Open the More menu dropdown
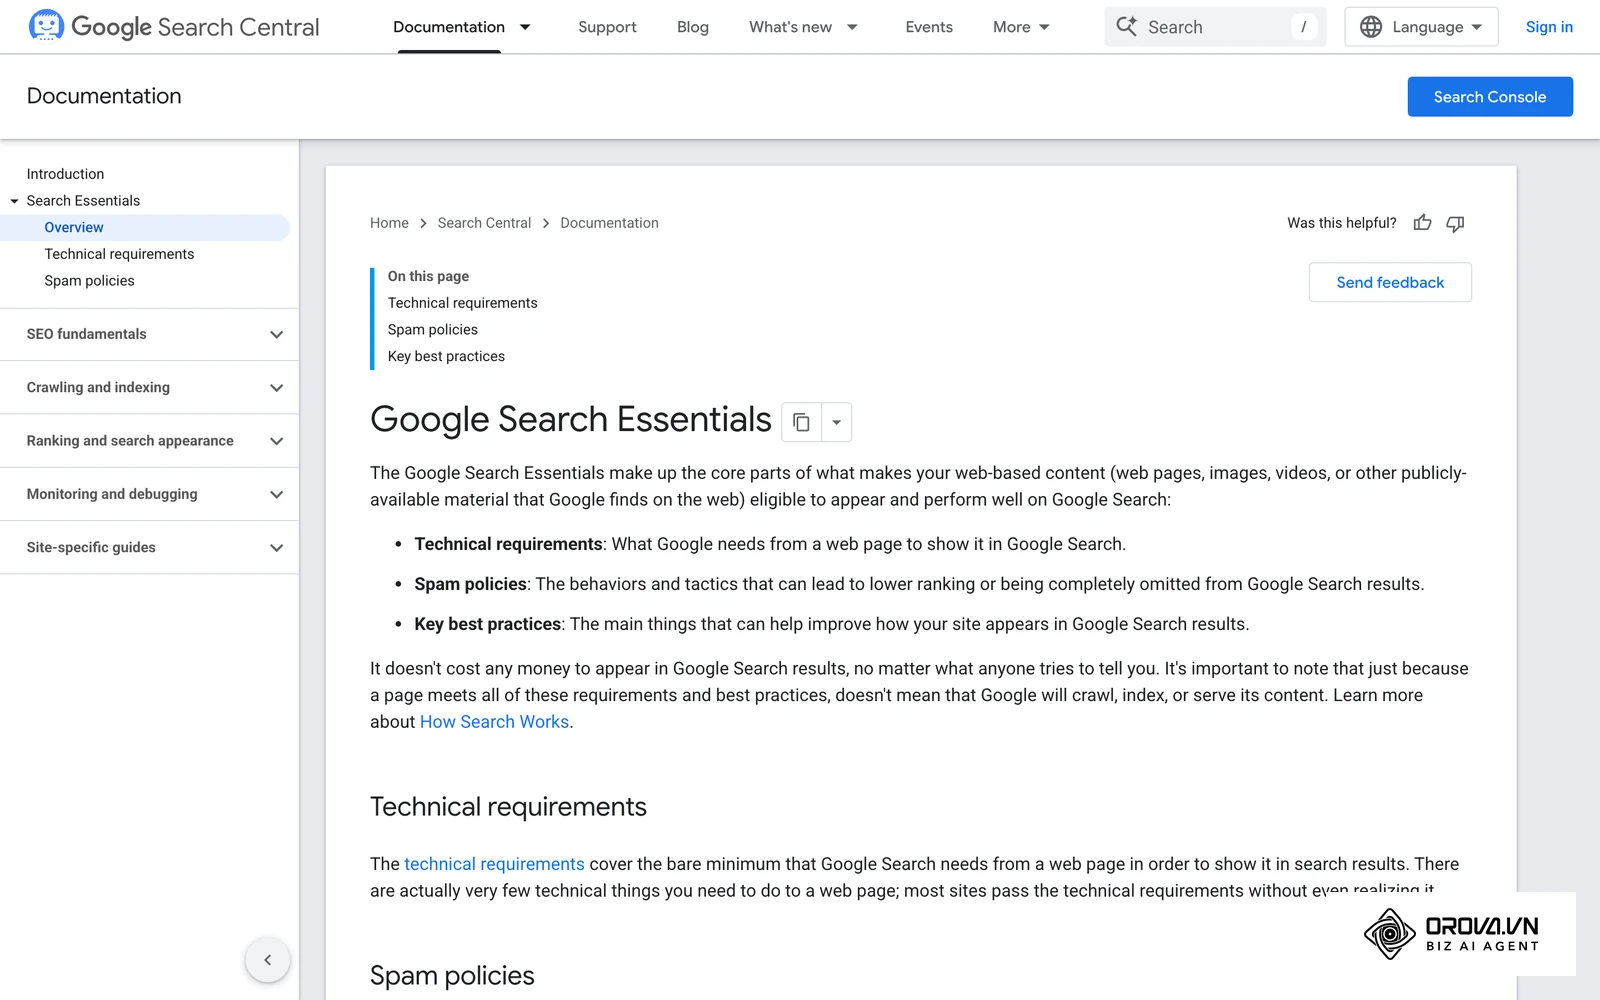The image size is (1600, 1000). point(1021,27)
